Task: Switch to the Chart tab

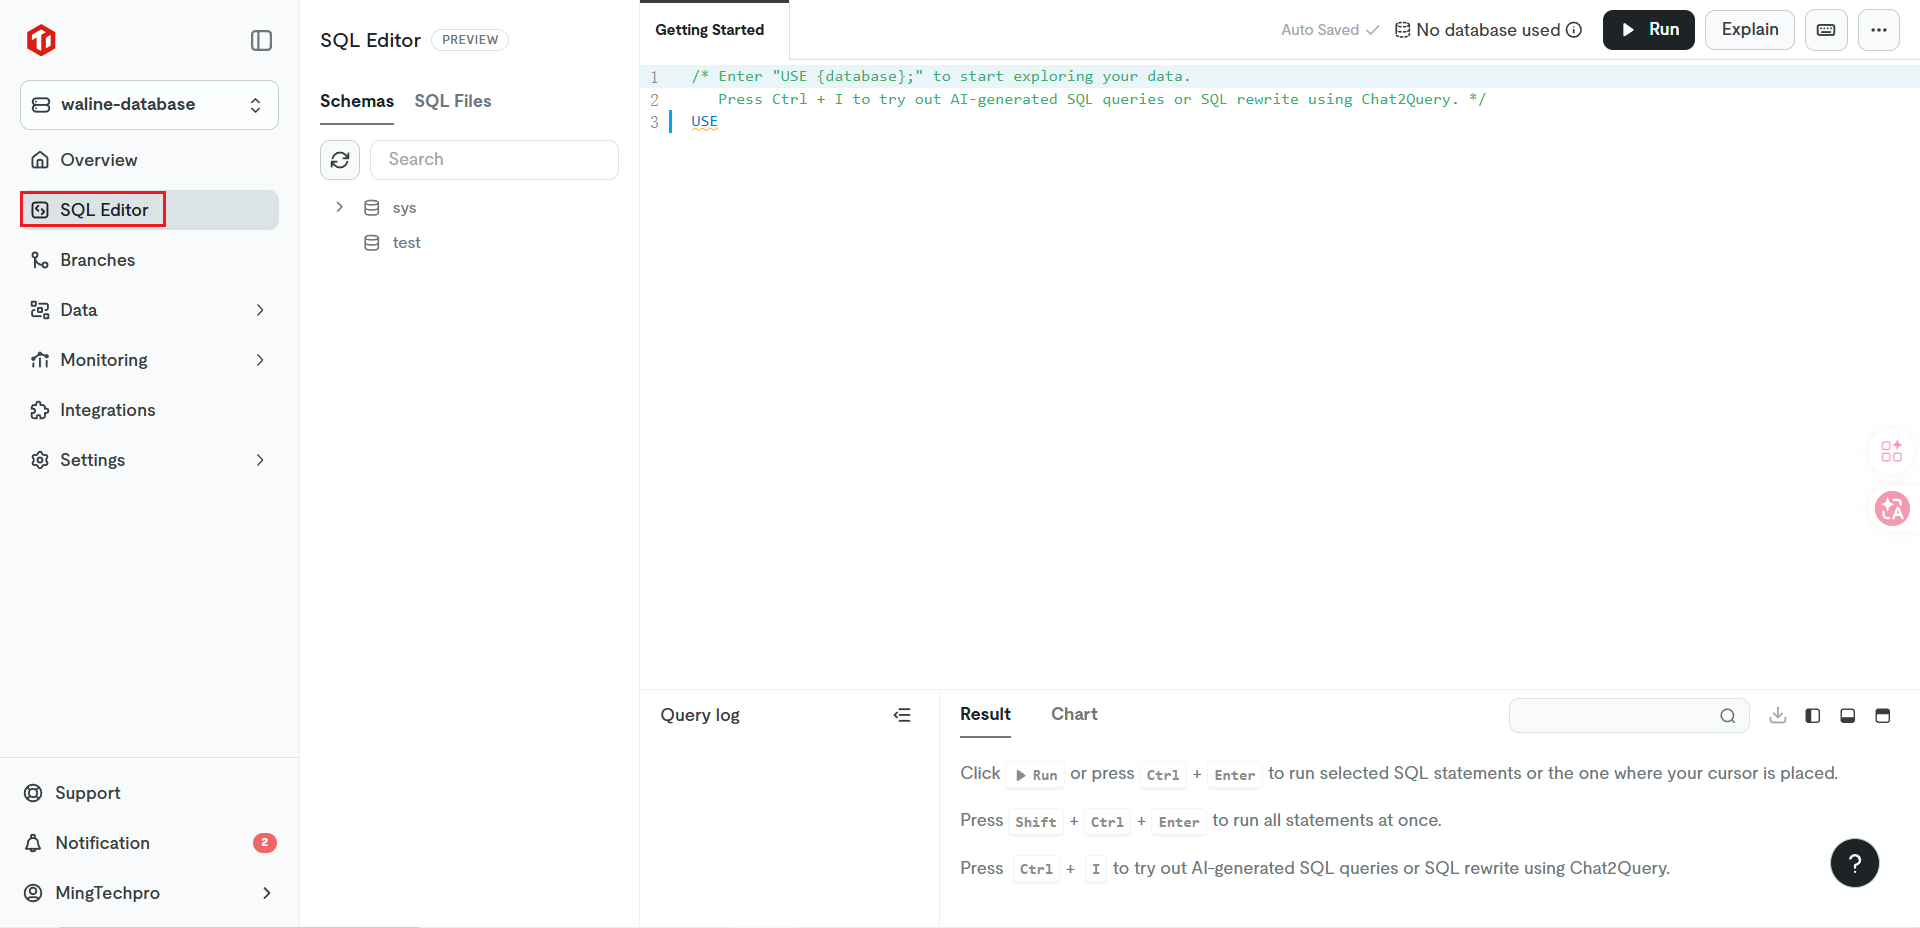Action: pyautogui.click(x=1074, y=714)
